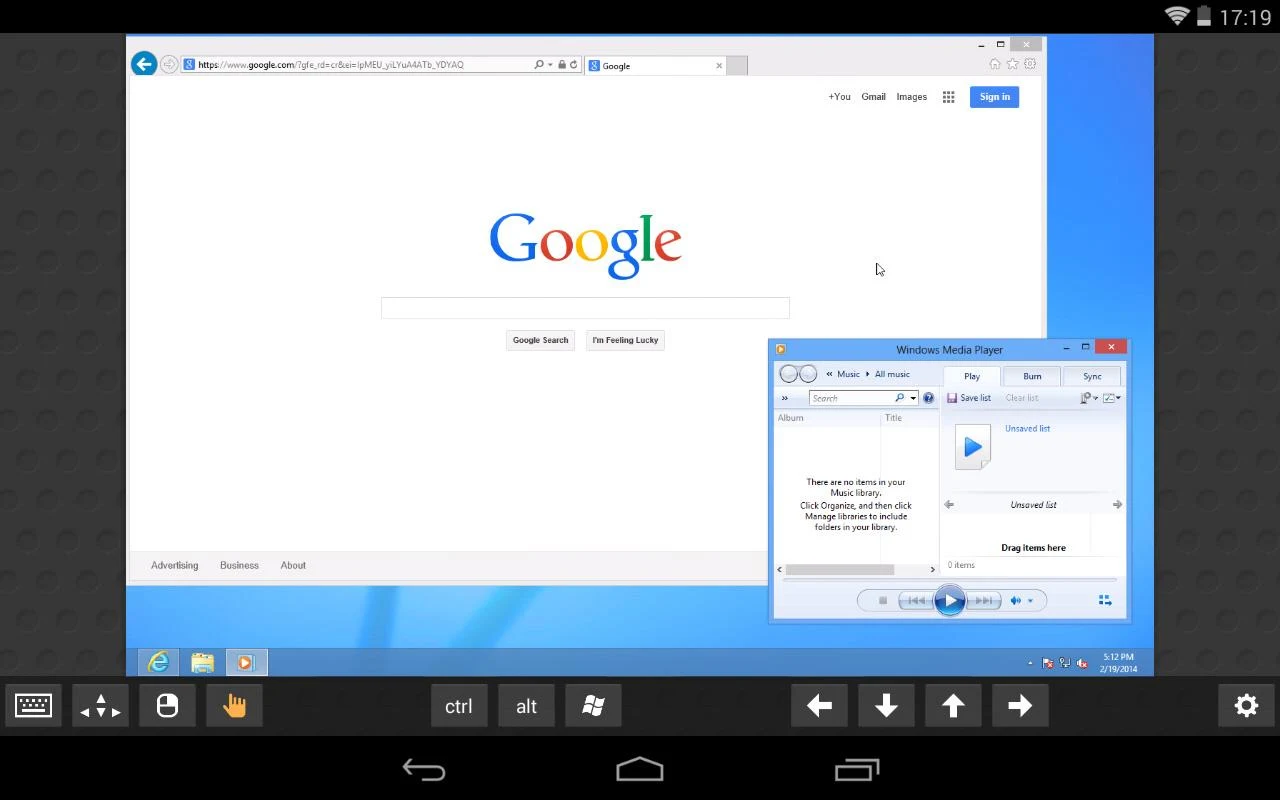Open File Explorer from the taskbar
Screen dimensions: 1280x800
click(x=202, y=662)
